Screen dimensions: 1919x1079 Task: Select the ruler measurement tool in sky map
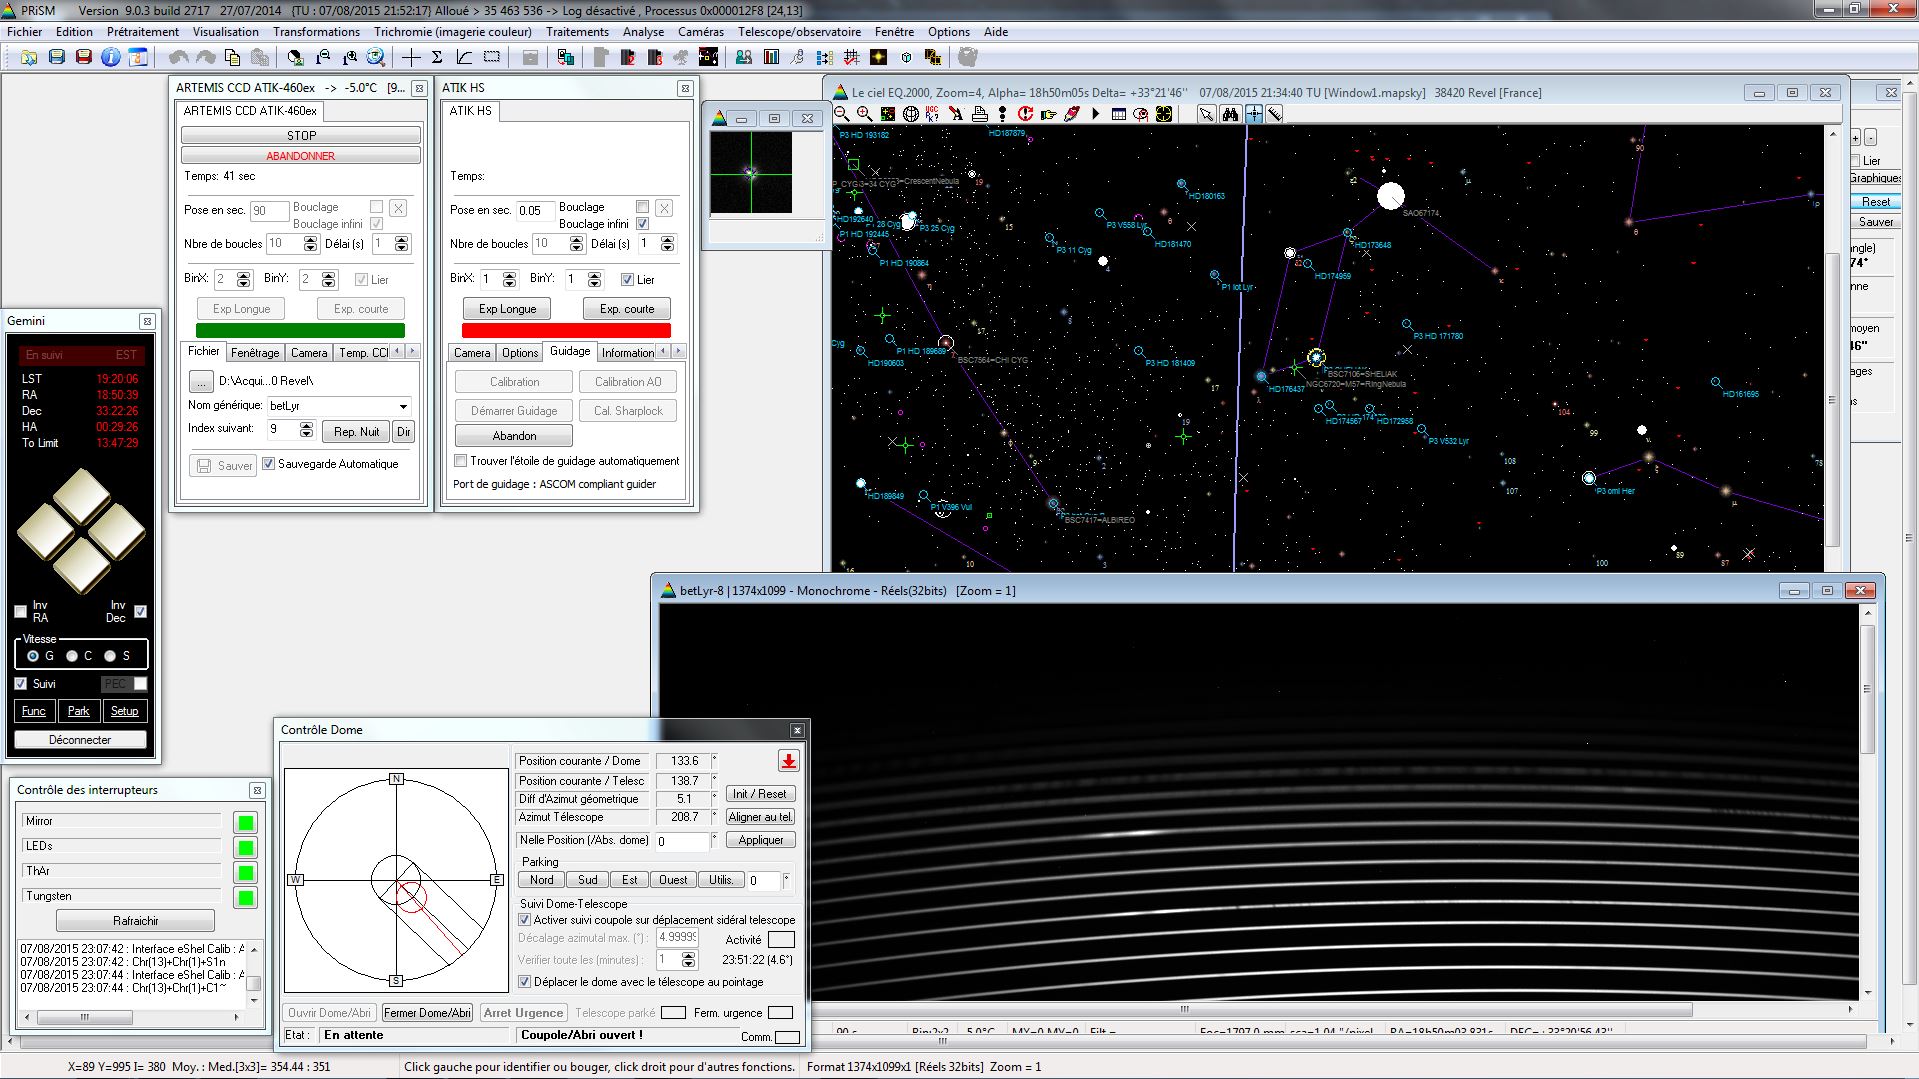(1275, 114)
